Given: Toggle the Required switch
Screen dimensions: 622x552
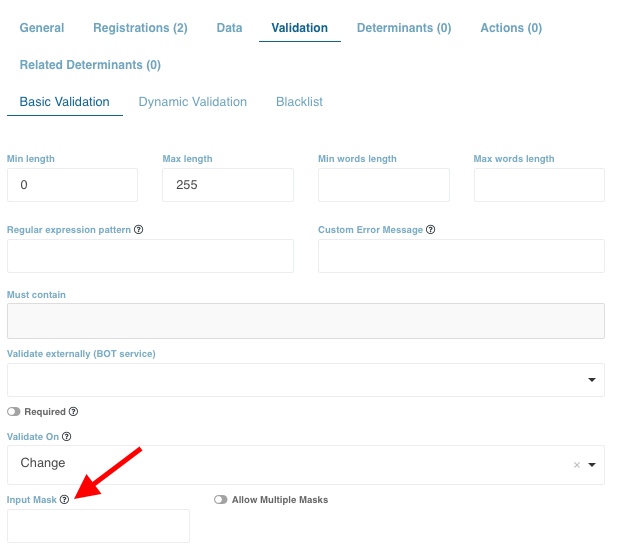Looking at the screenshot, I should (x=13, y=412).
